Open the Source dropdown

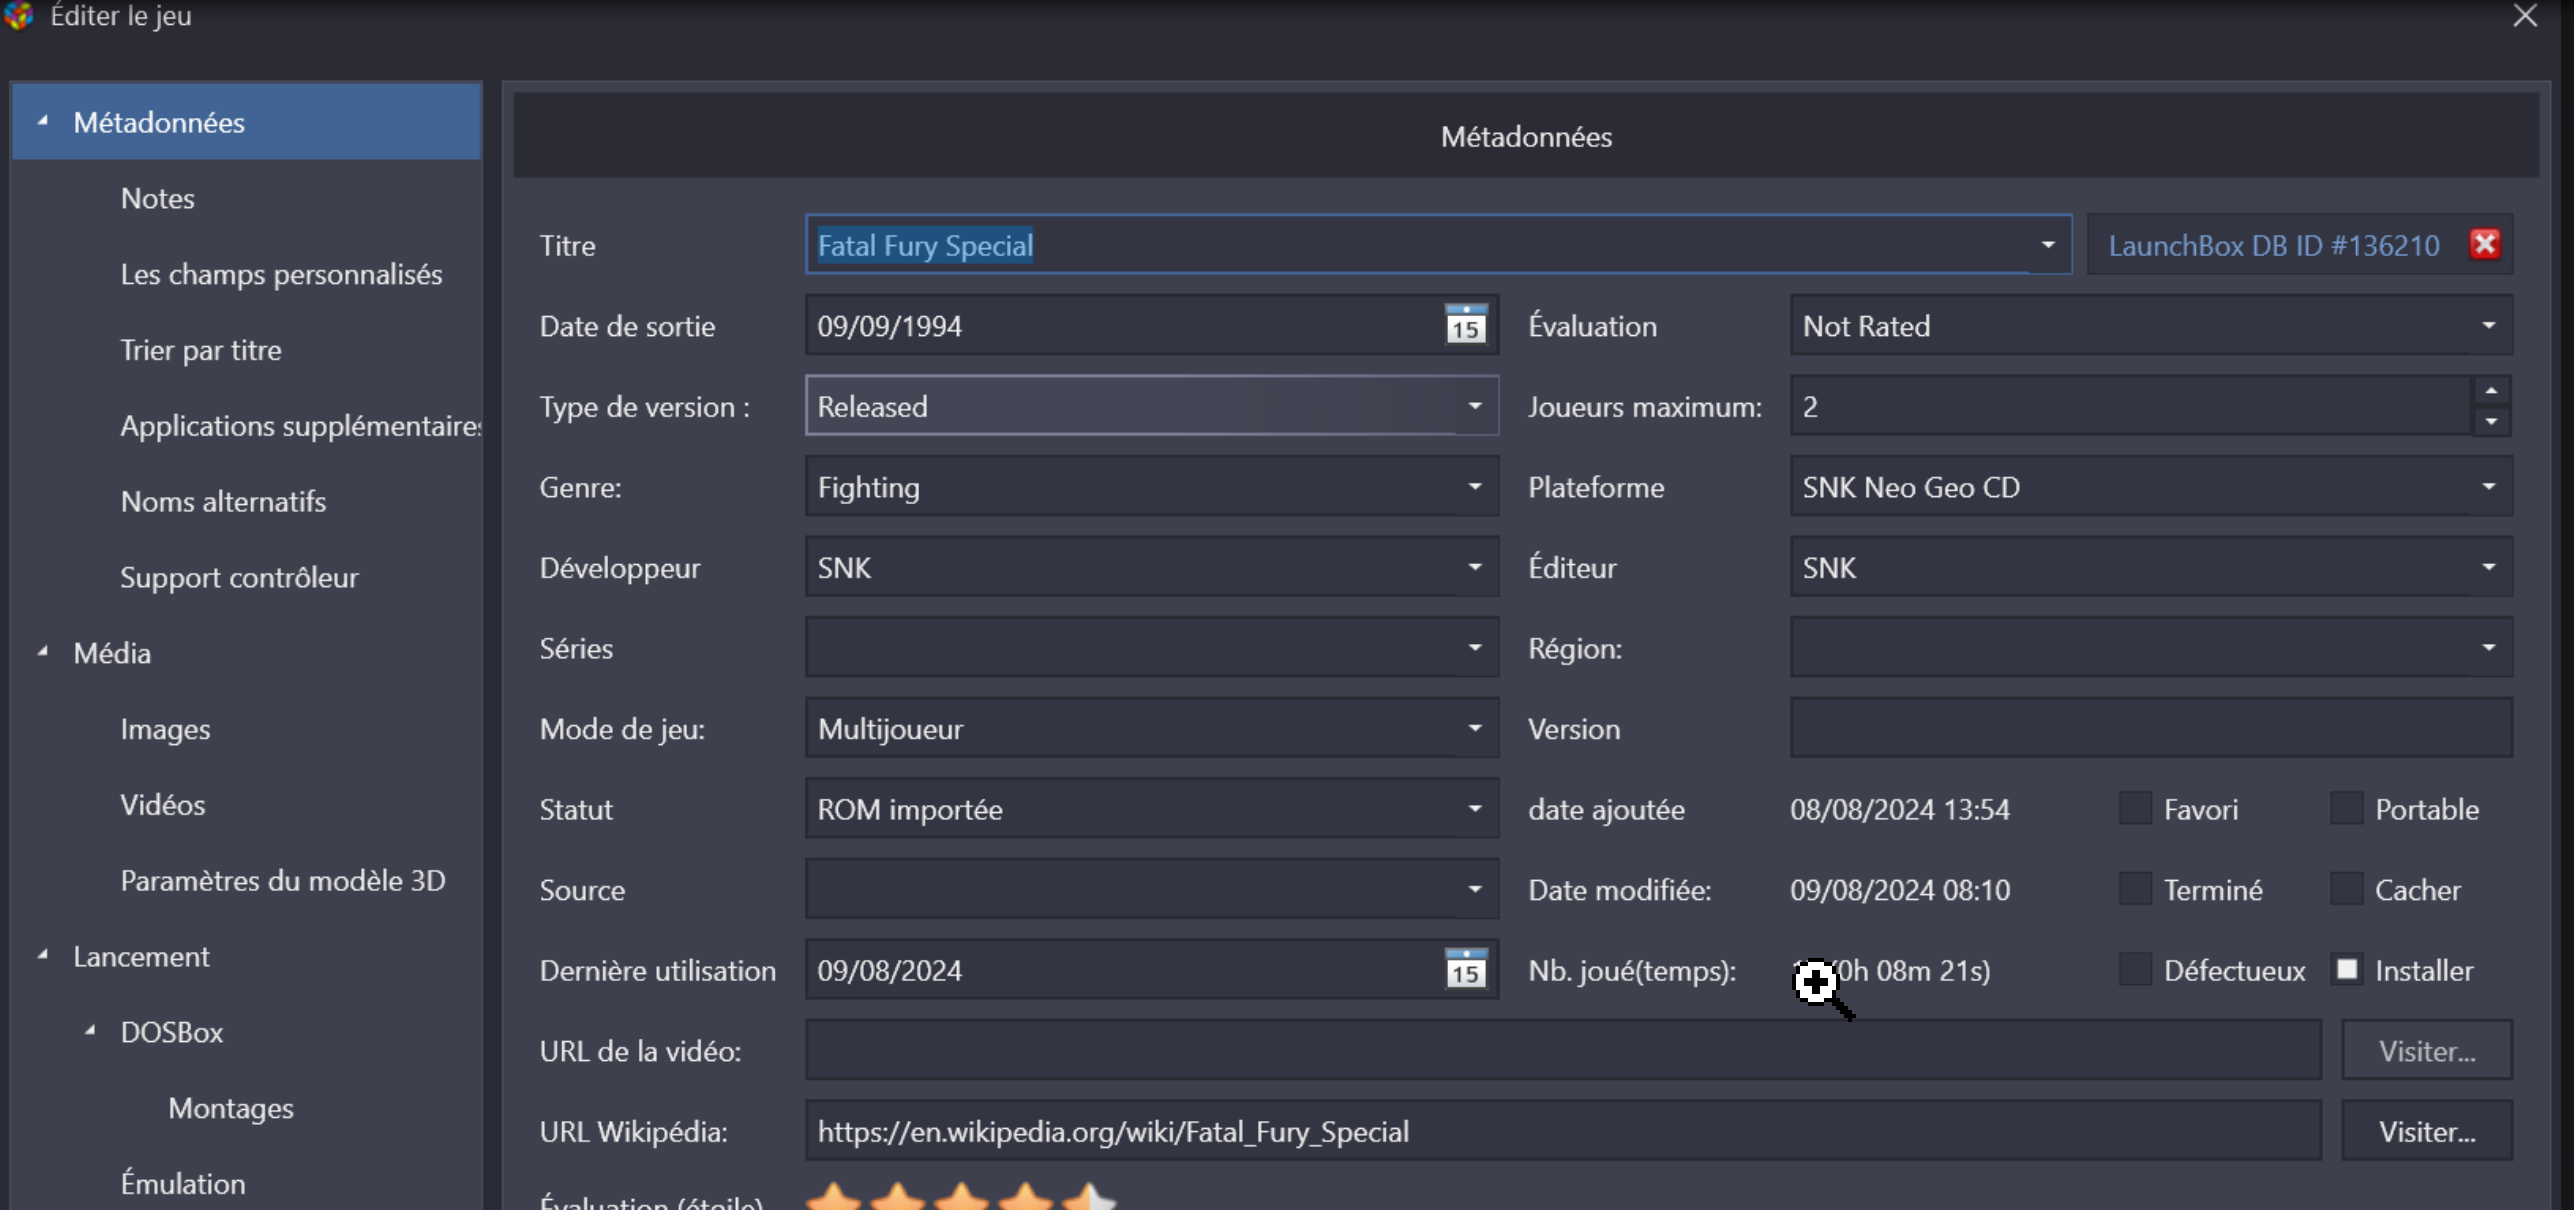[x=1474, y=889]
